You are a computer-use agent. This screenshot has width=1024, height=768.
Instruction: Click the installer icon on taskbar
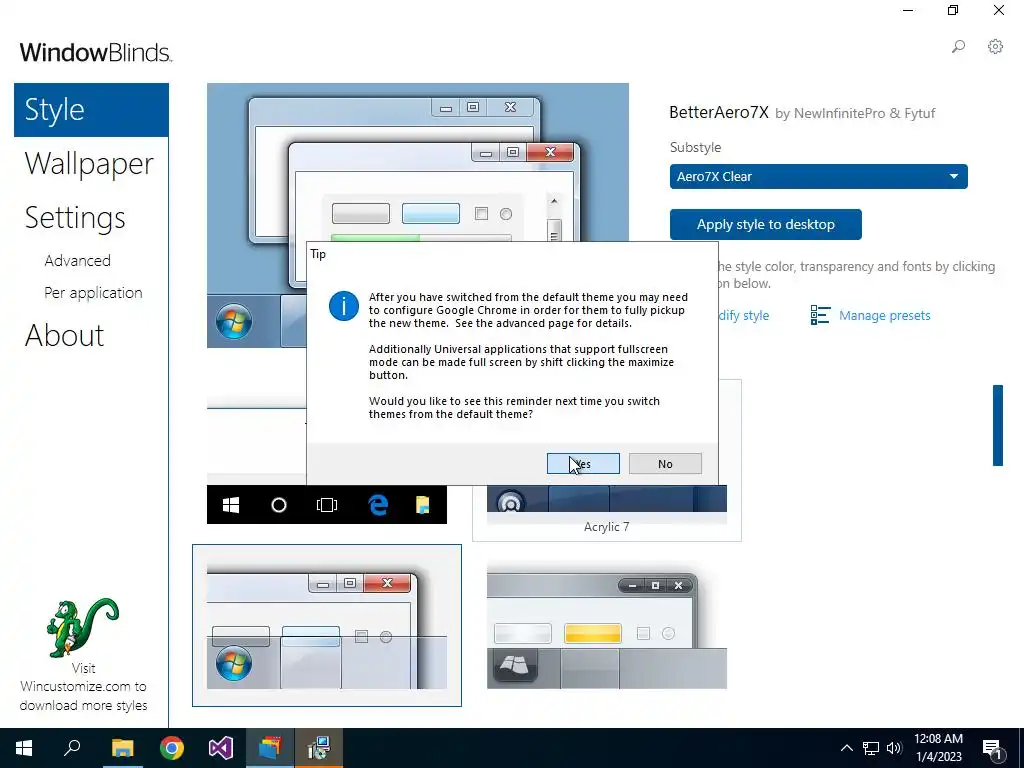pyautogui.click(x=319, y=748)
